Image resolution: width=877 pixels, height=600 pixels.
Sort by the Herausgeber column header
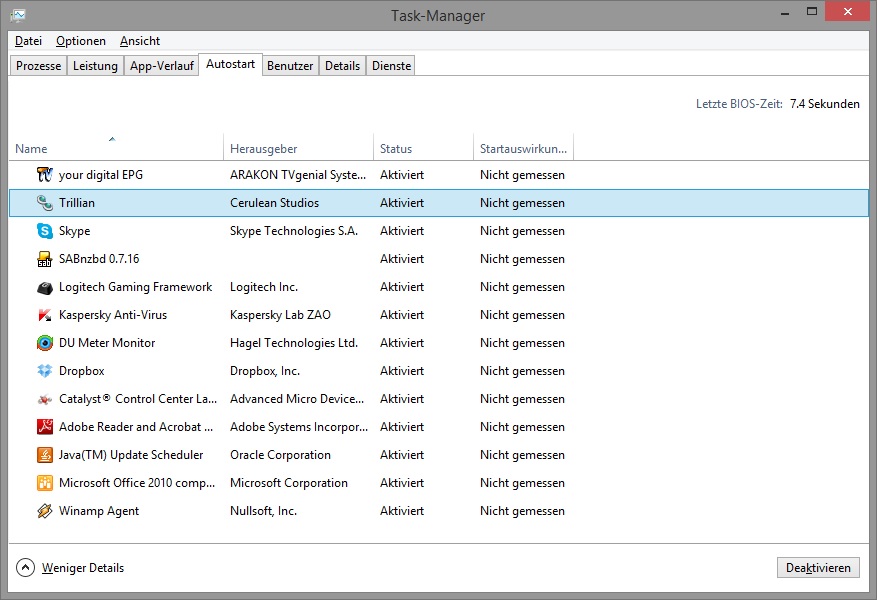click(x=298, y=147)
